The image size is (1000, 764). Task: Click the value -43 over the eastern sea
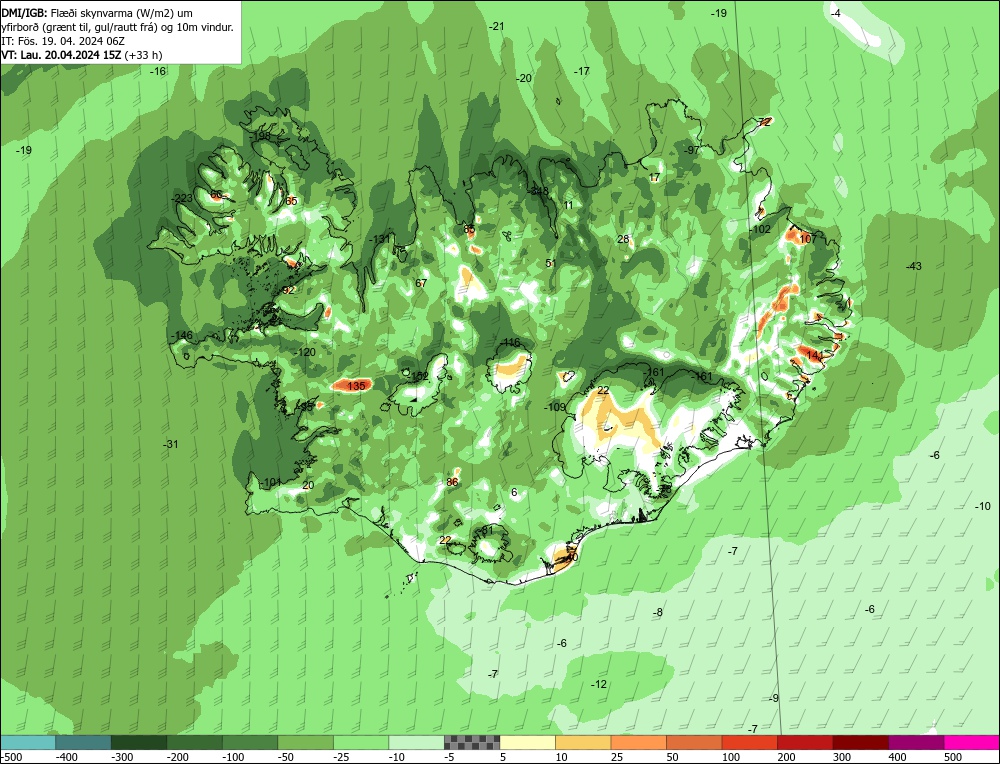tap(914, 266)
